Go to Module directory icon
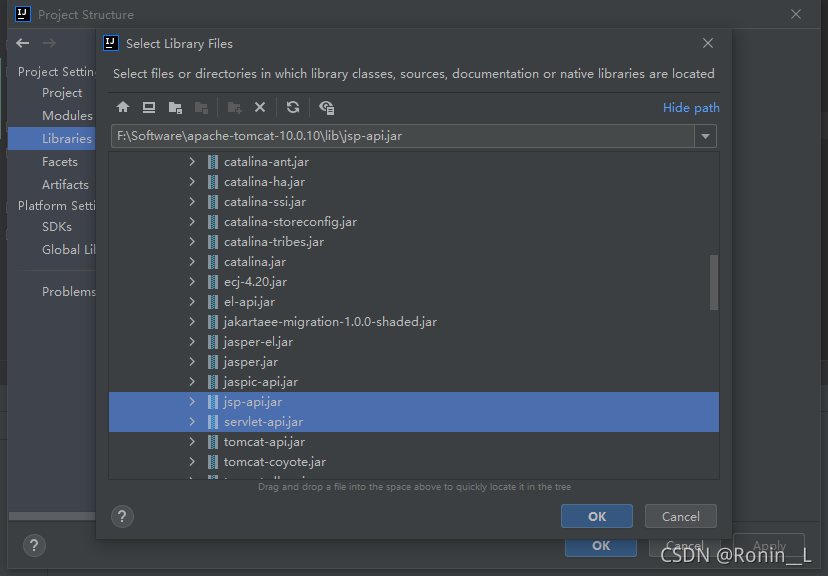Viewport: 828px width, 576px height. coord(201,108)
